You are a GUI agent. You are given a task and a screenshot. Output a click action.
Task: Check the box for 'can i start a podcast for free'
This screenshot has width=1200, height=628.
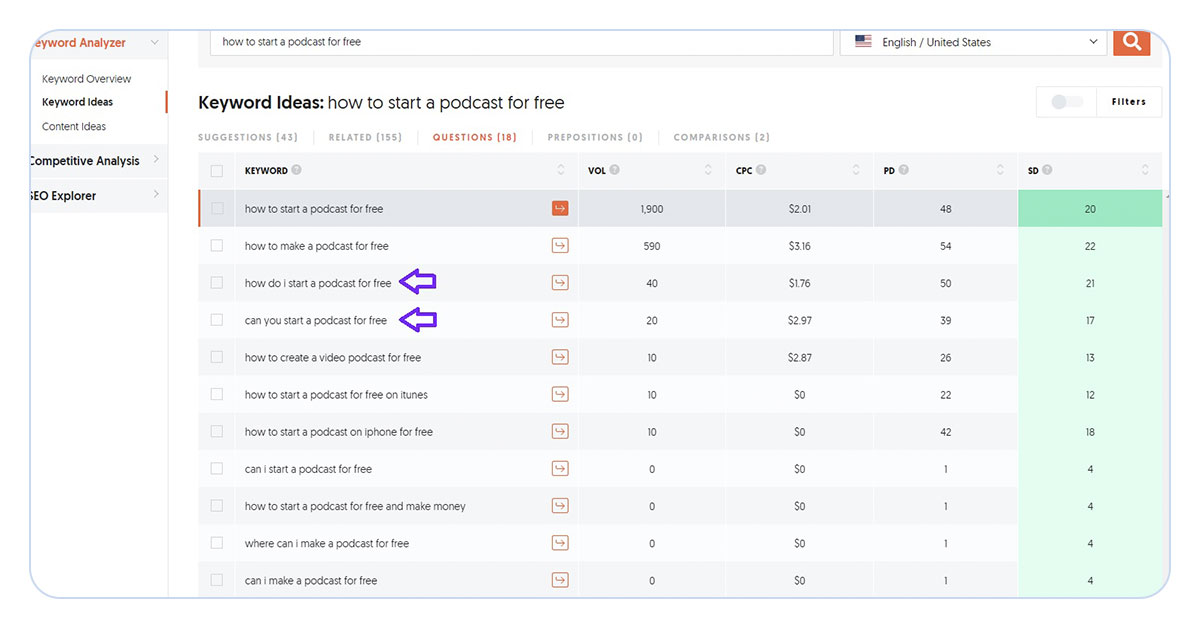[217, 468]
